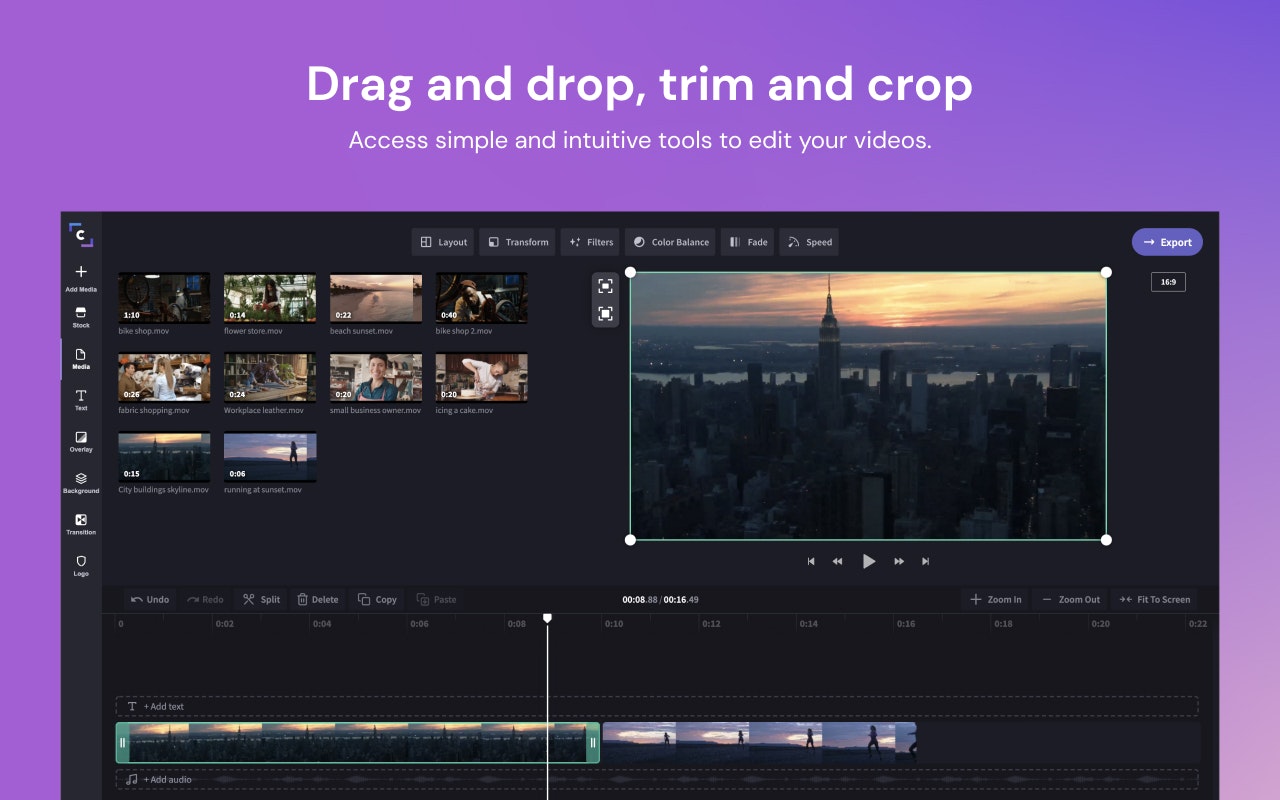This screenshot has height=800, width=1280.
Task: Open the 16:9 aspect ratio selector
Action: point(1167,281)
